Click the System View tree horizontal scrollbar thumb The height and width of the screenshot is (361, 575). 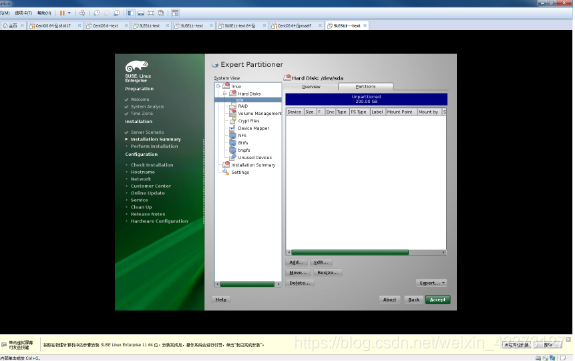pyautogui.click(x=247, y=284)
